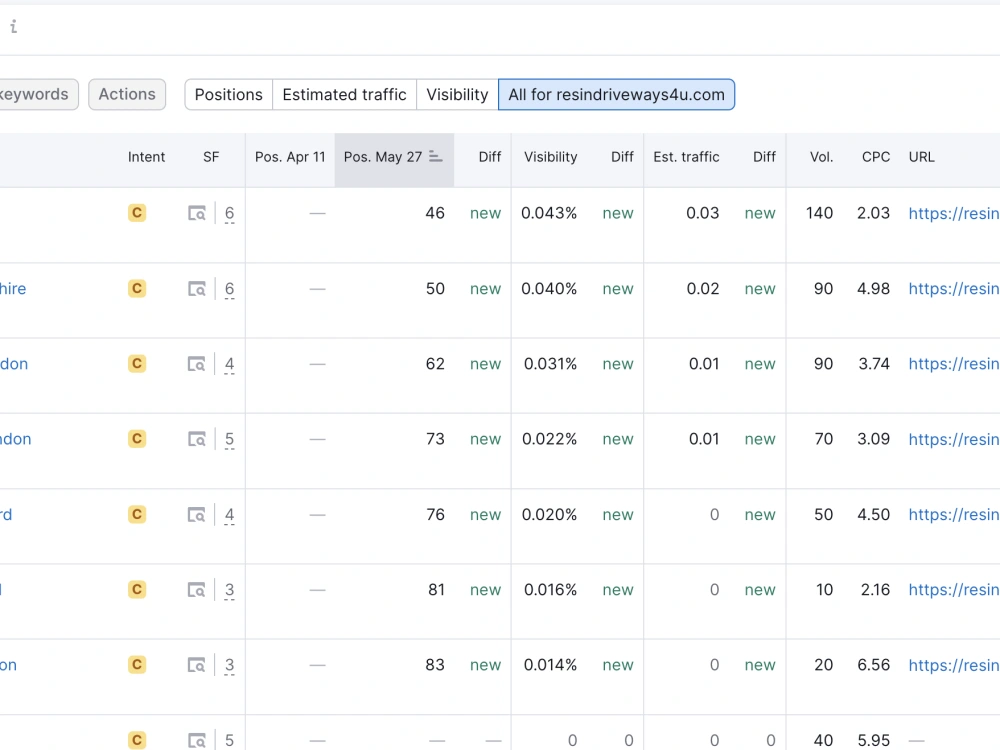Click volume value 140
Screen dimensions: 1000x750
click(x=820, y=213)
